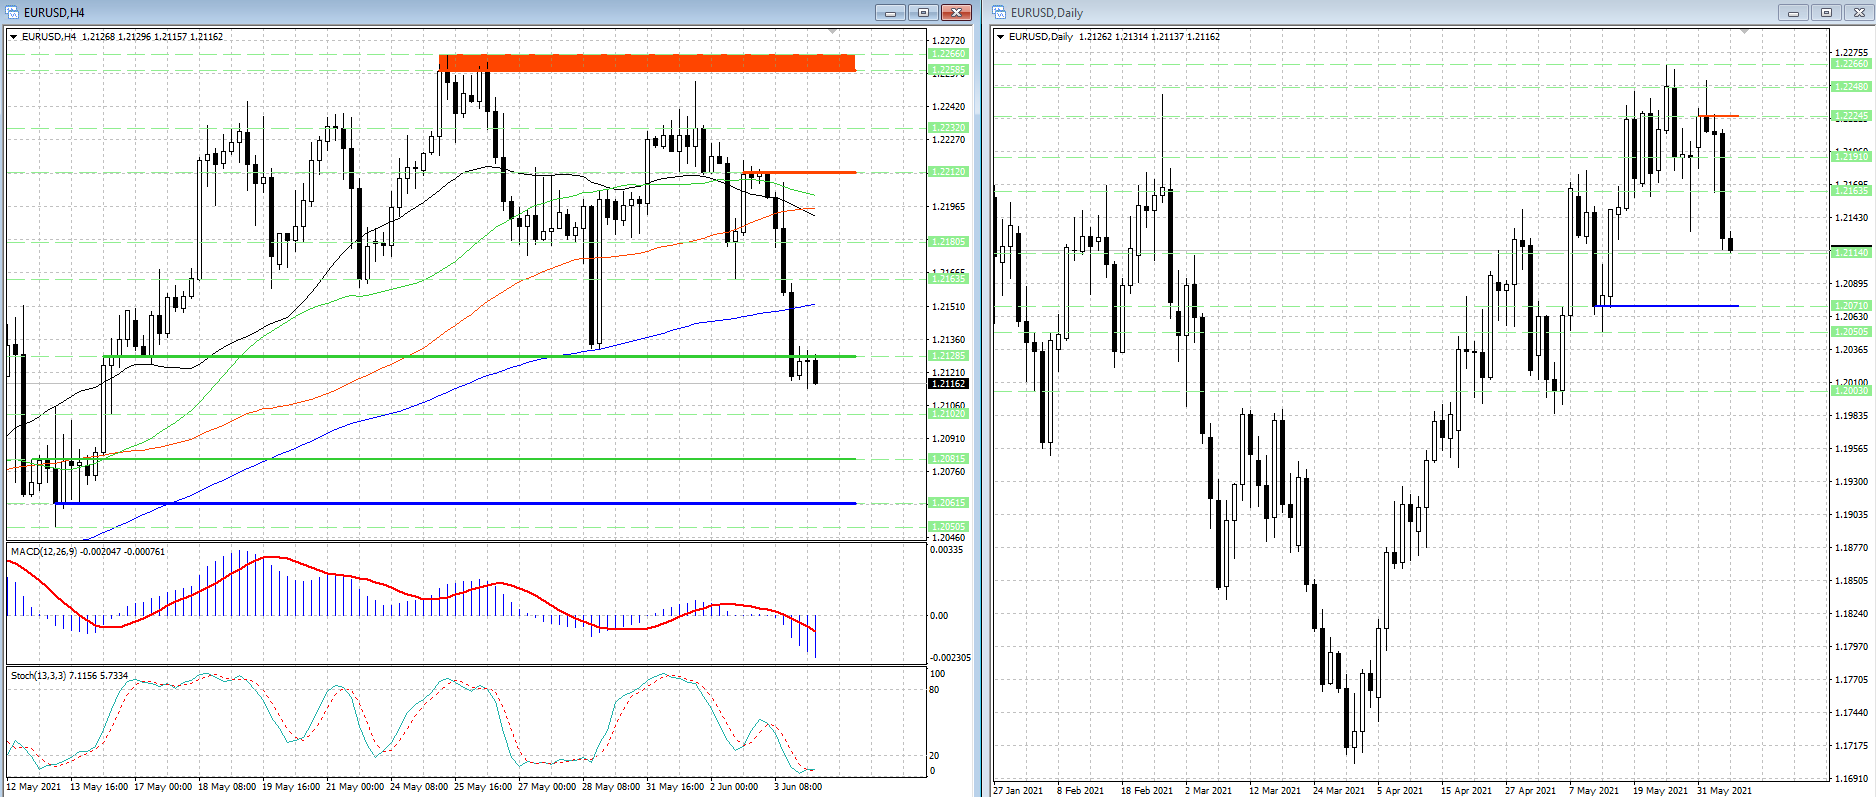Click the 80 level on Stochastic scale

[x=935, y=690]
